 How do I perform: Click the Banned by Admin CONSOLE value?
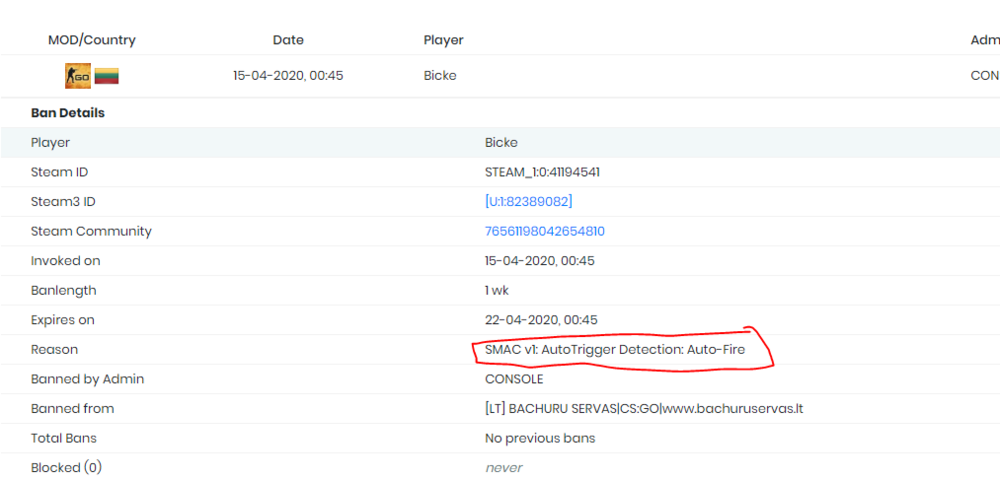514,379
